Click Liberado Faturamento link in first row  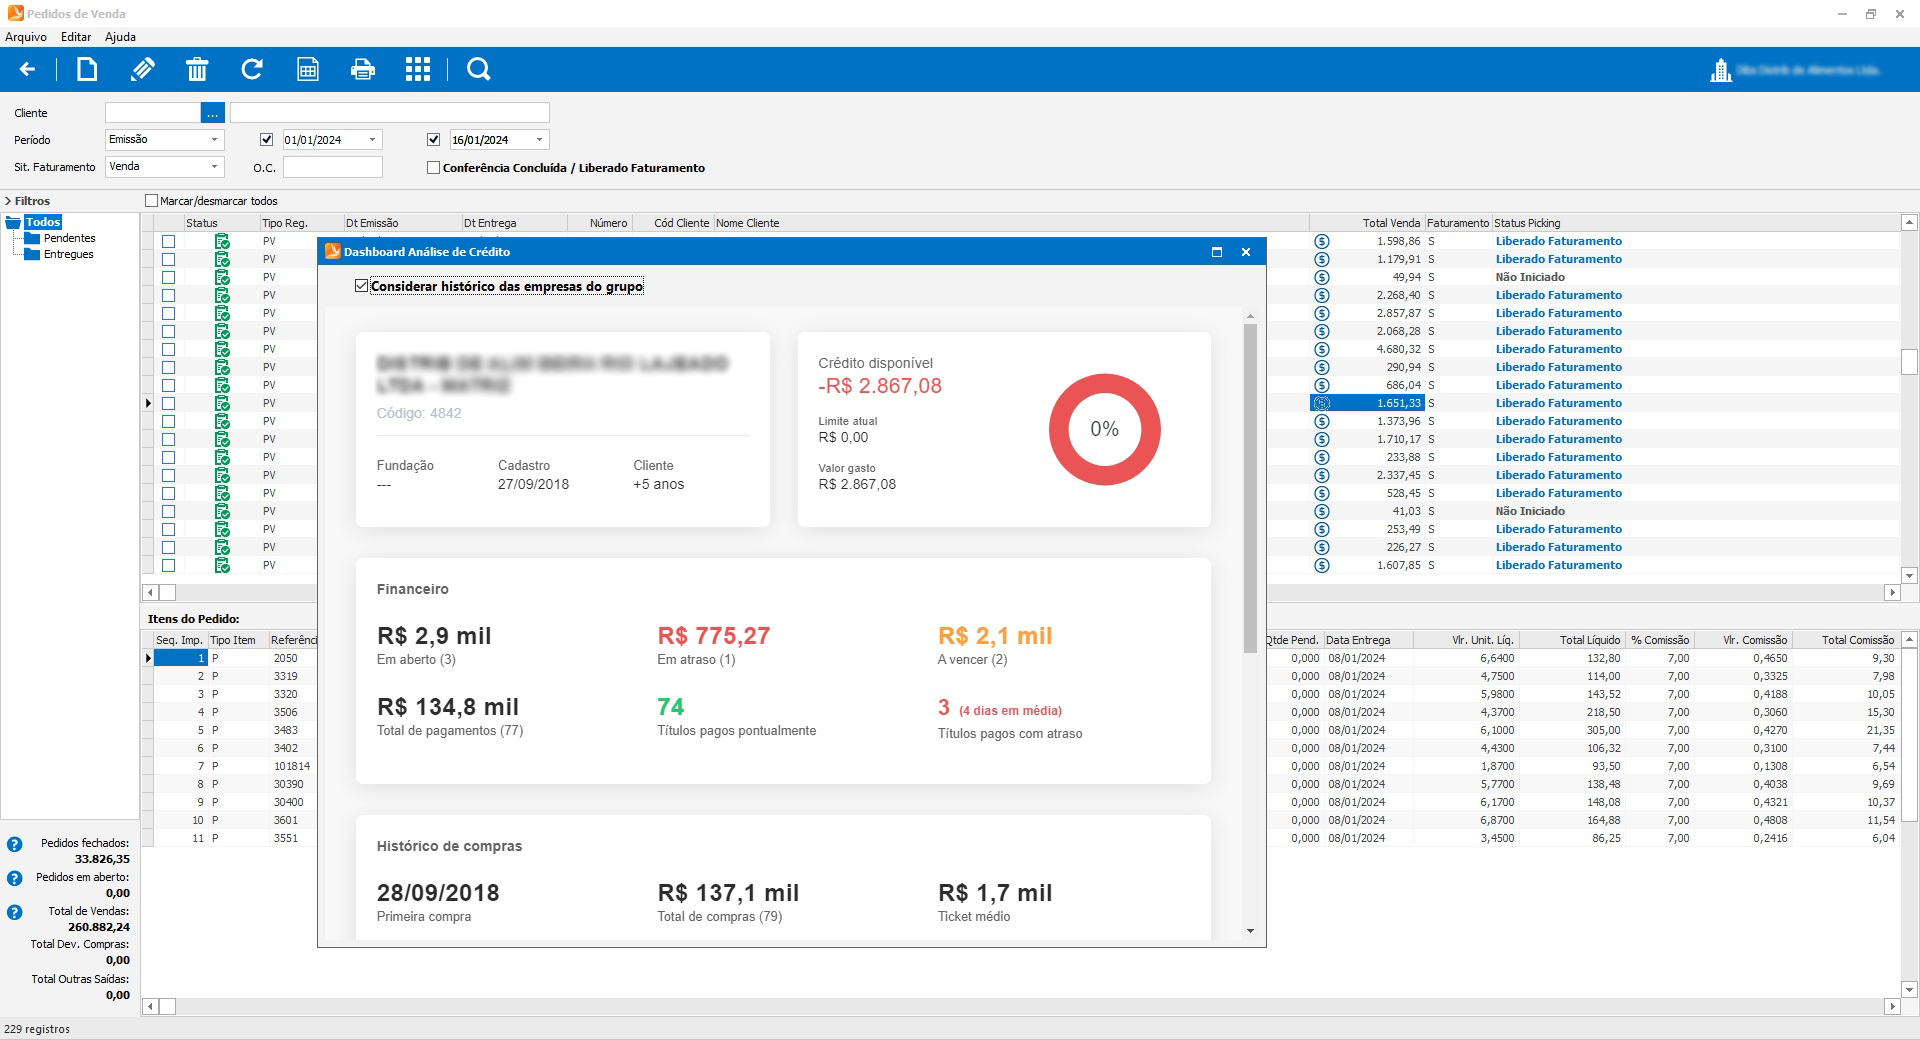[x=1558, y=241]
